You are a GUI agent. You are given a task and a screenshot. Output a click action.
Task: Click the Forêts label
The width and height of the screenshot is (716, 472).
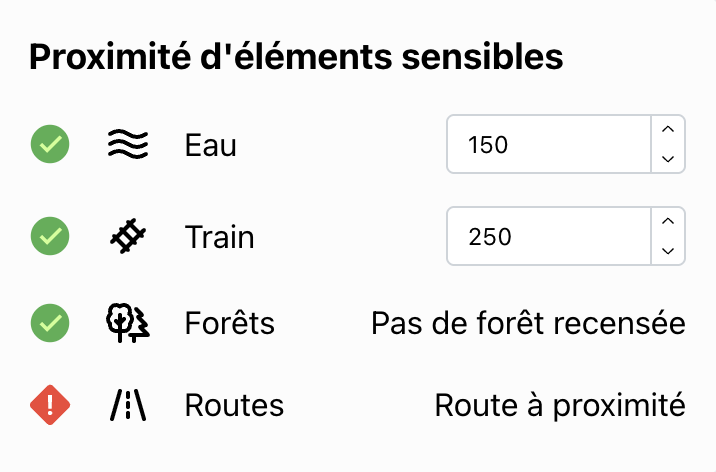click(x=230, y=323)
